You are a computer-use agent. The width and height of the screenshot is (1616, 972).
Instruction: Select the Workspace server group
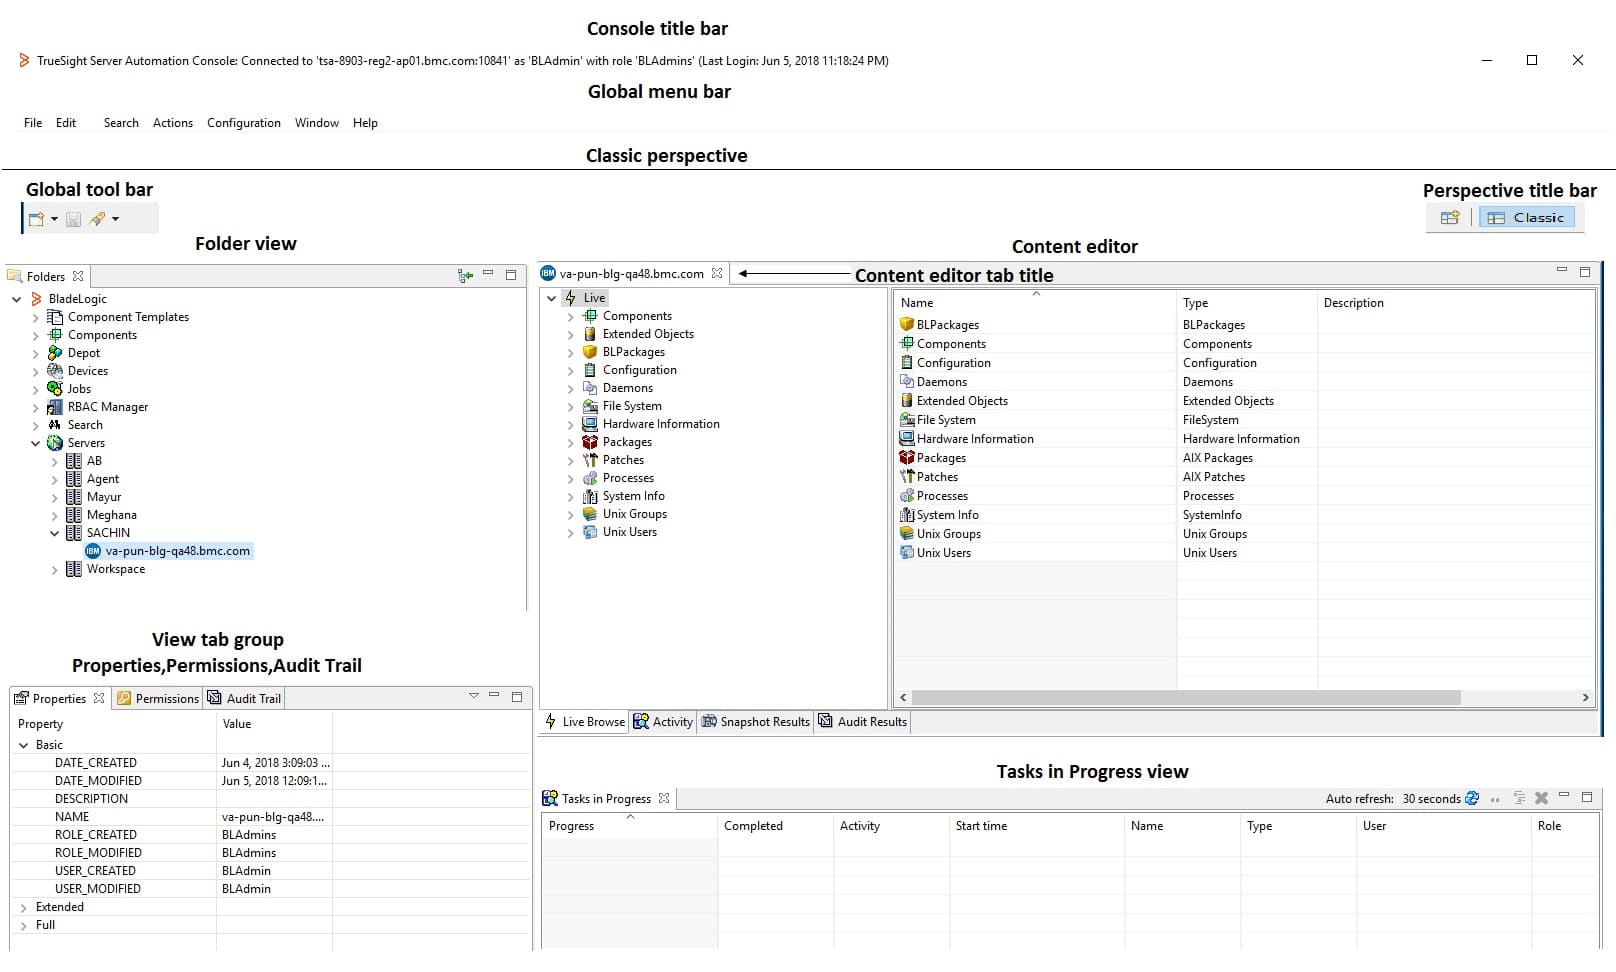(x=115, y=569)
